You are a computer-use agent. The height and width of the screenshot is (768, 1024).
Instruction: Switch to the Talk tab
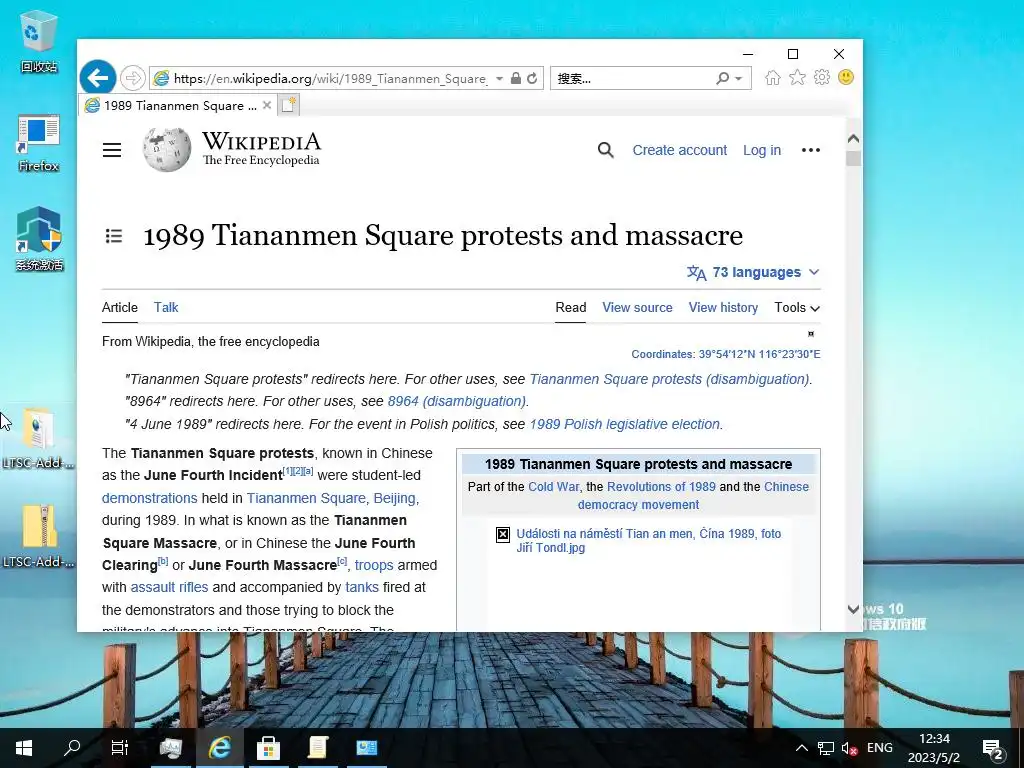click(x=166, y=308)
